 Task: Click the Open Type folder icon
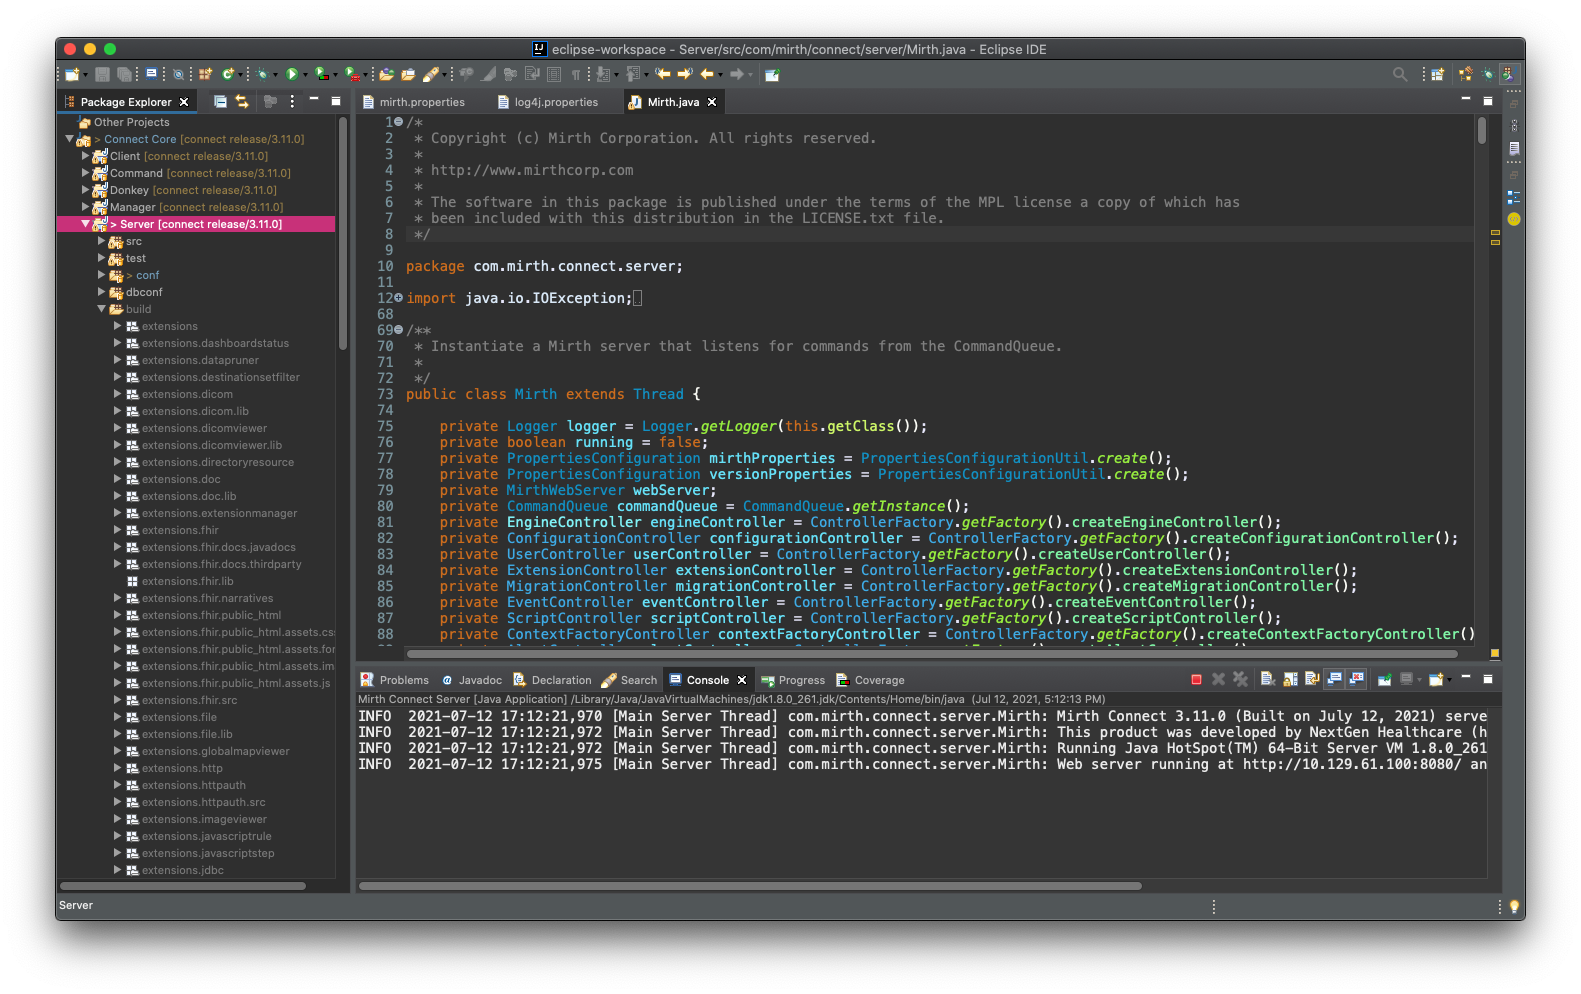click(x=386, y=74)
